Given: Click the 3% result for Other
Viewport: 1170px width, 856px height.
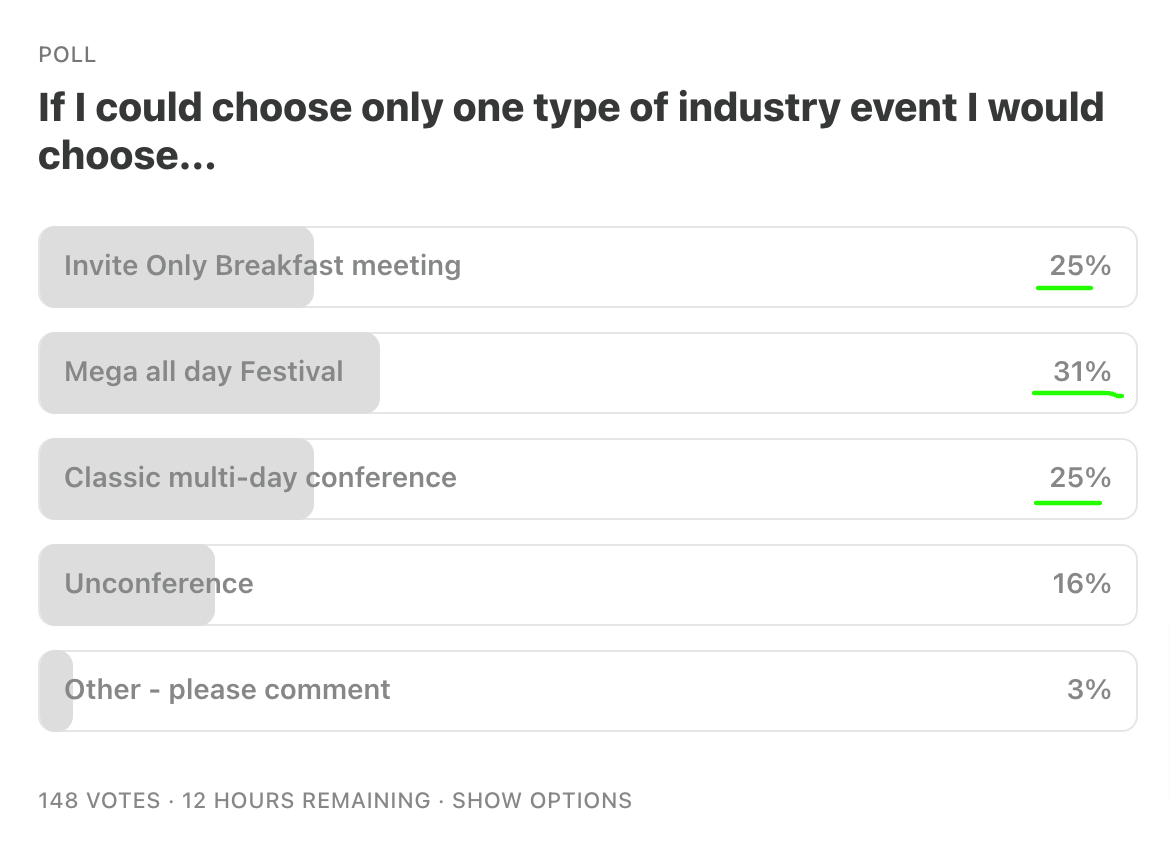Looking at the screenshot, I should coord(1089,689).
